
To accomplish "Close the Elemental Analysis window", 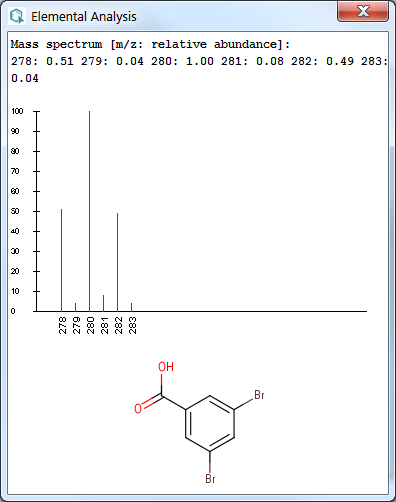I will click(363, 11).
